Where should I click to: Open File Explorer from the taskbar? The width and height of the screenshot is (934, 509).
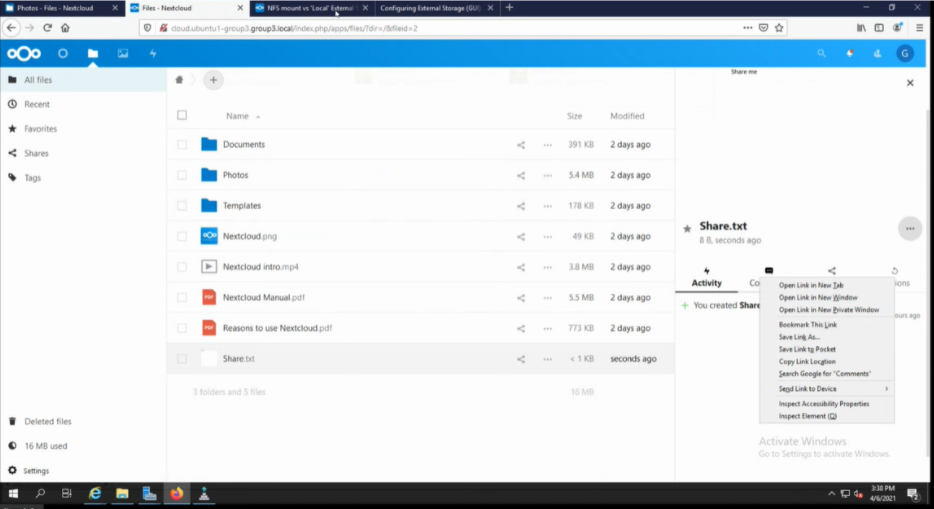coord(122,494)
